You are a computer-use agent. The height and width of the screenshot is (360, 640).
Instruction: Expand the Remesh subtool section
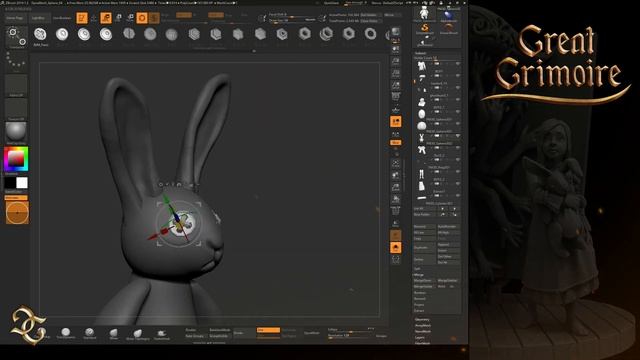click(420, 299)
